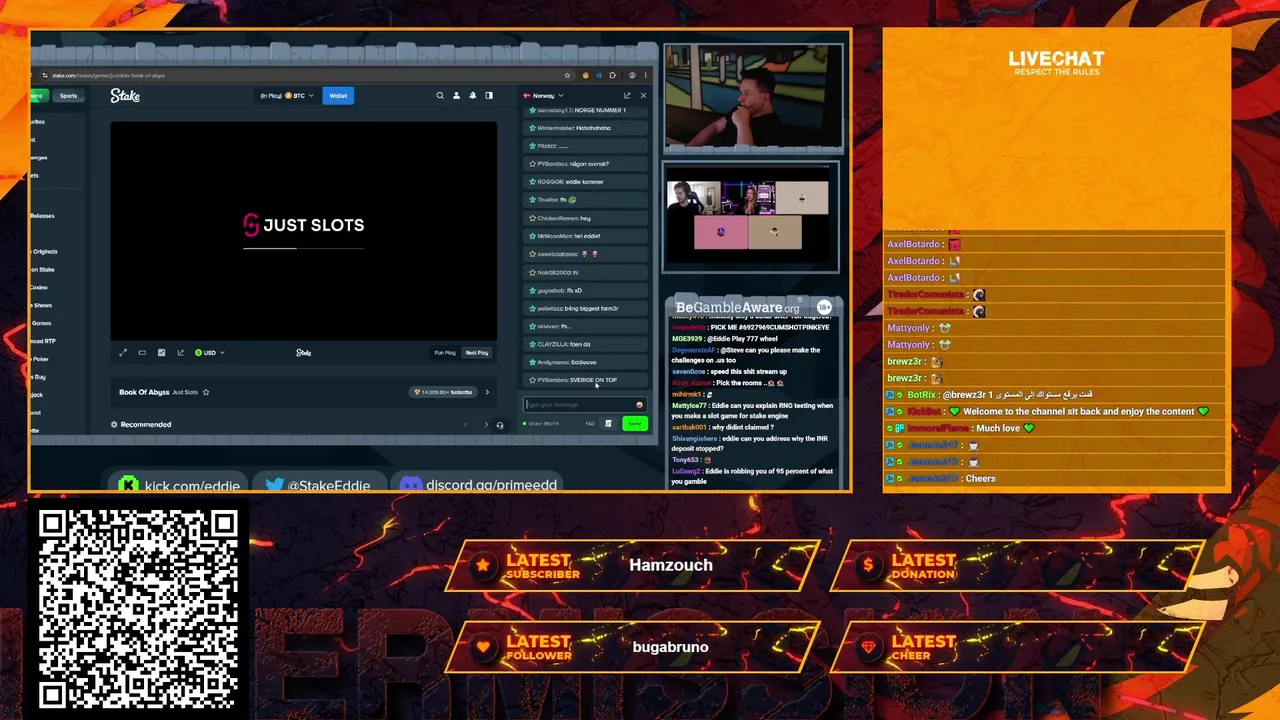Favourite Book Of Abyss with star
The height and width of the screenshot is (720, 1280).
click(206, 392)
